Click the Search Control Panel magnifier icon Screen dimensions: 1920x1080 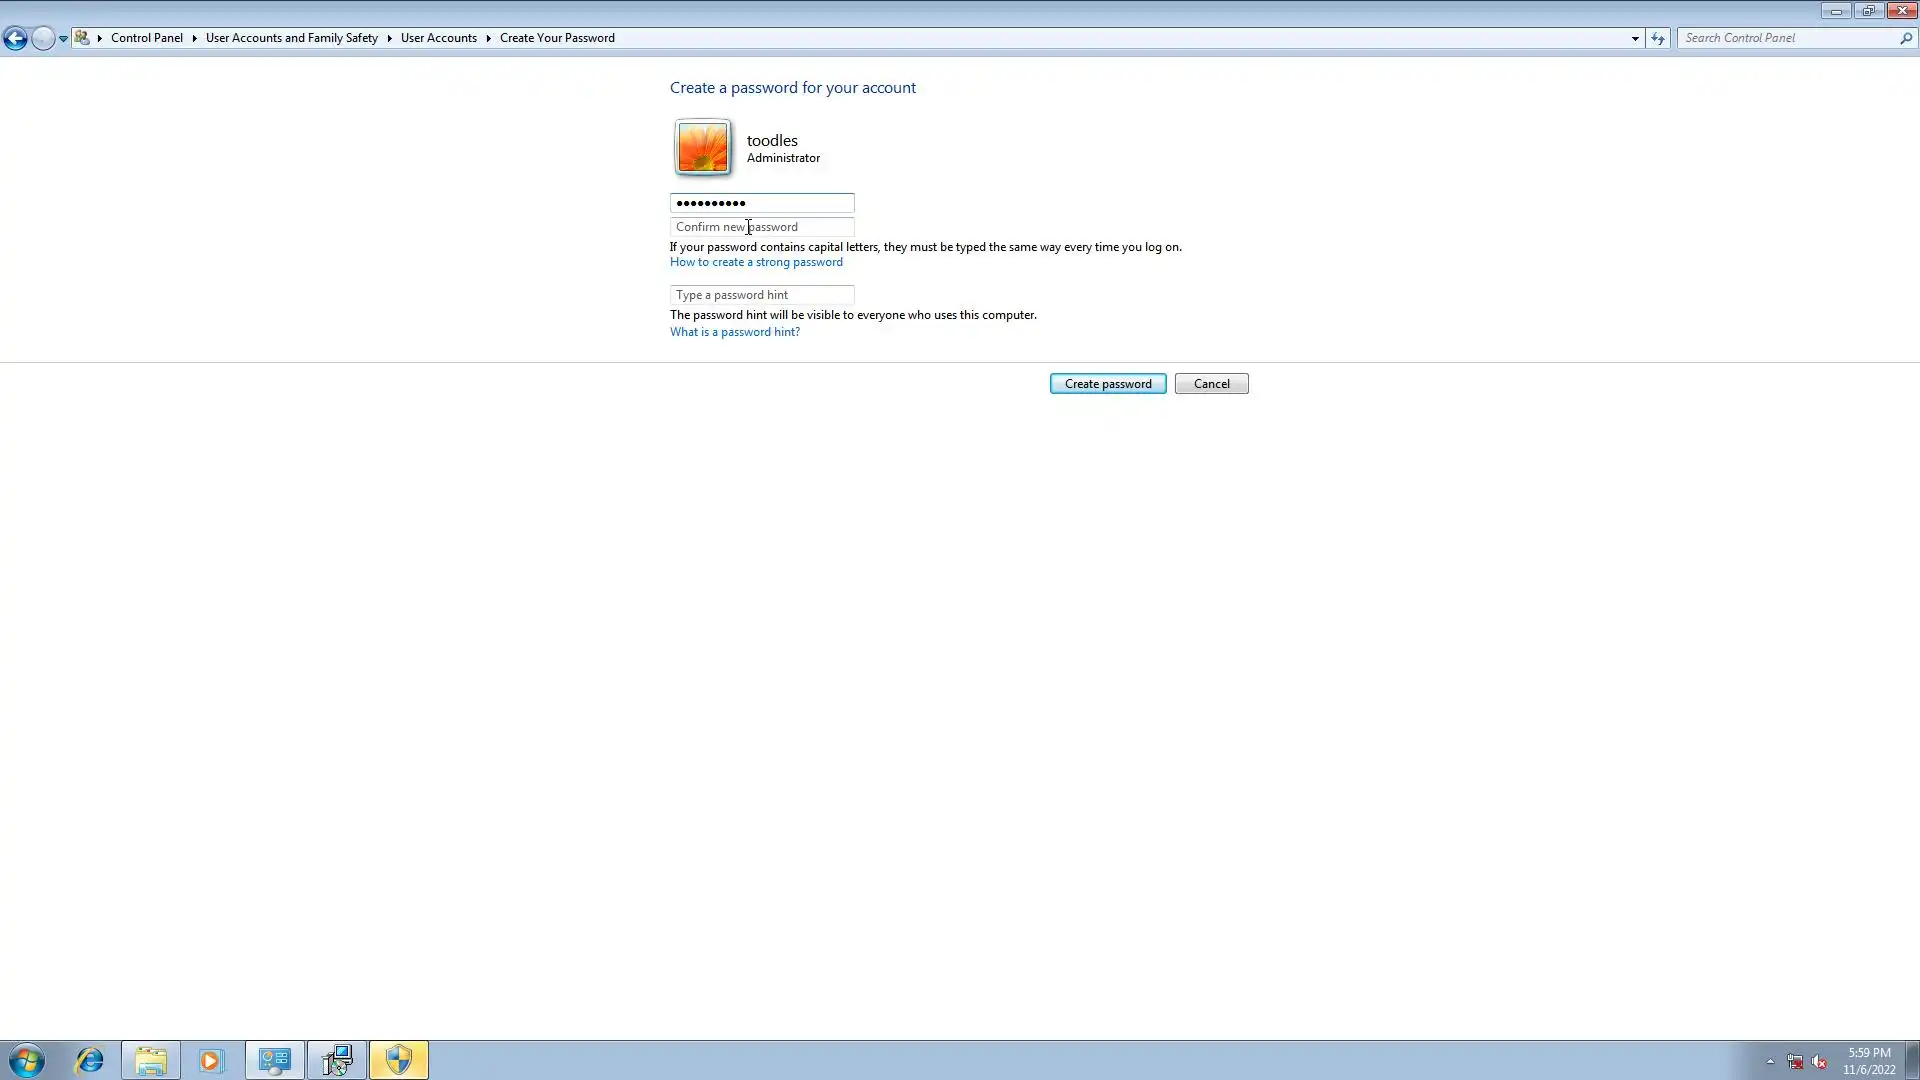1906,38
